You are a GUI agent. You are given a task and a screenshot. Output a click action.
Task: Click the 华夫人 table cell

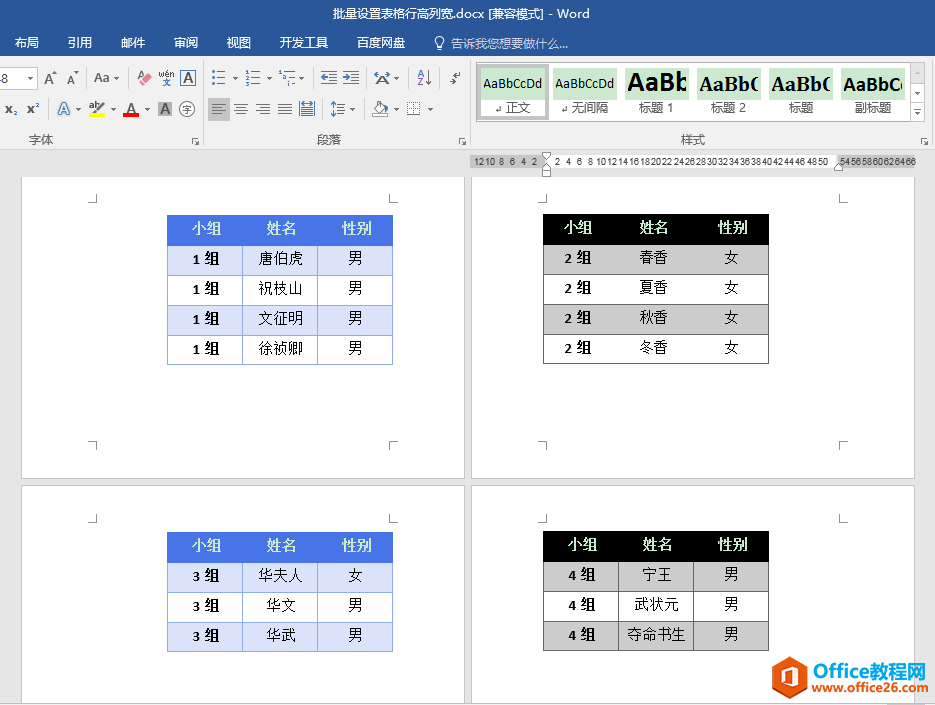click(x=280, y=576)
